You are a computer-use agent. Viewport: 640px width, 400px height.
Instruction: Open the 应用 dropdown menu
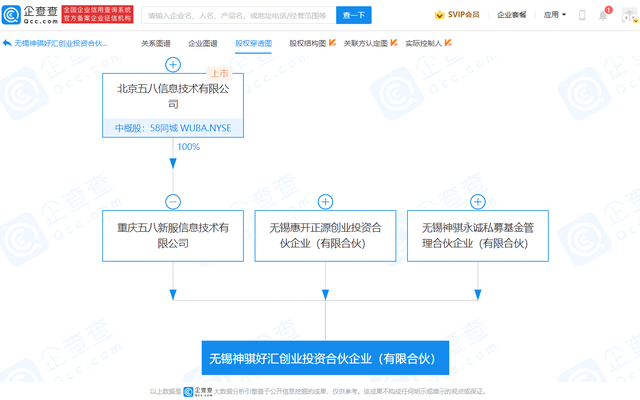point(555,15)
